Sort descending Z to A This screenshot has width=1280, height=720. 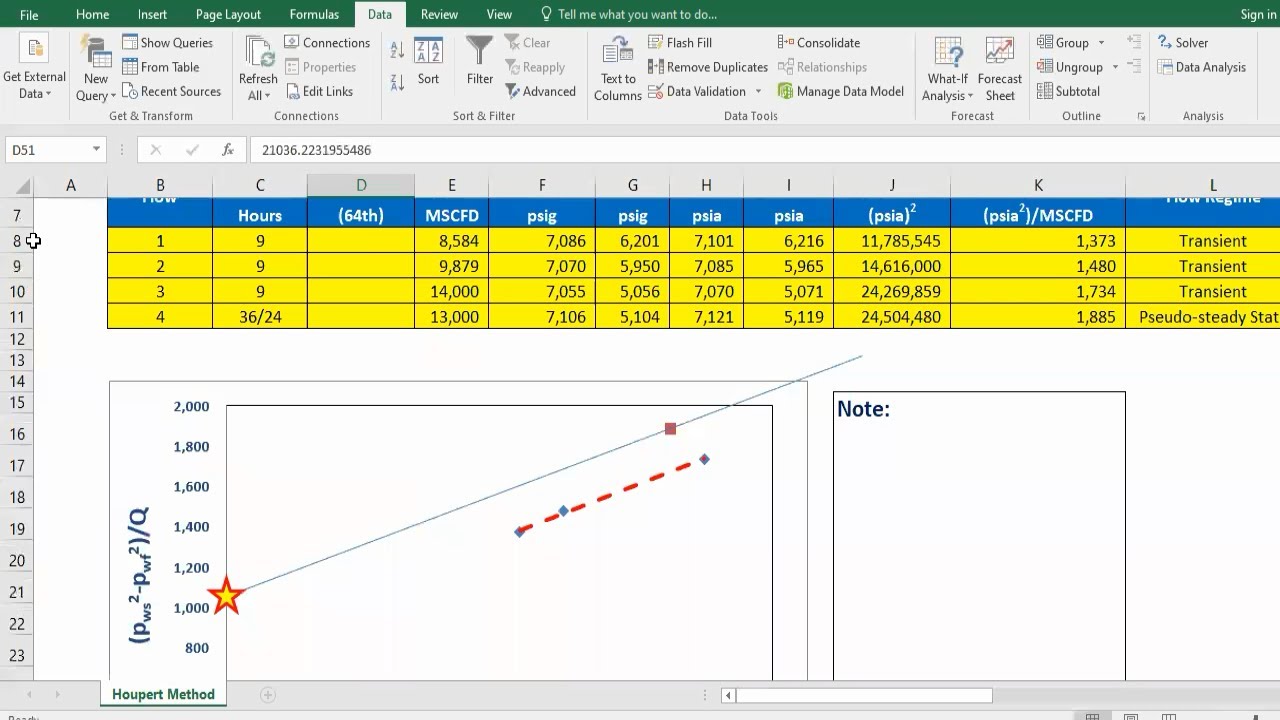397,81
